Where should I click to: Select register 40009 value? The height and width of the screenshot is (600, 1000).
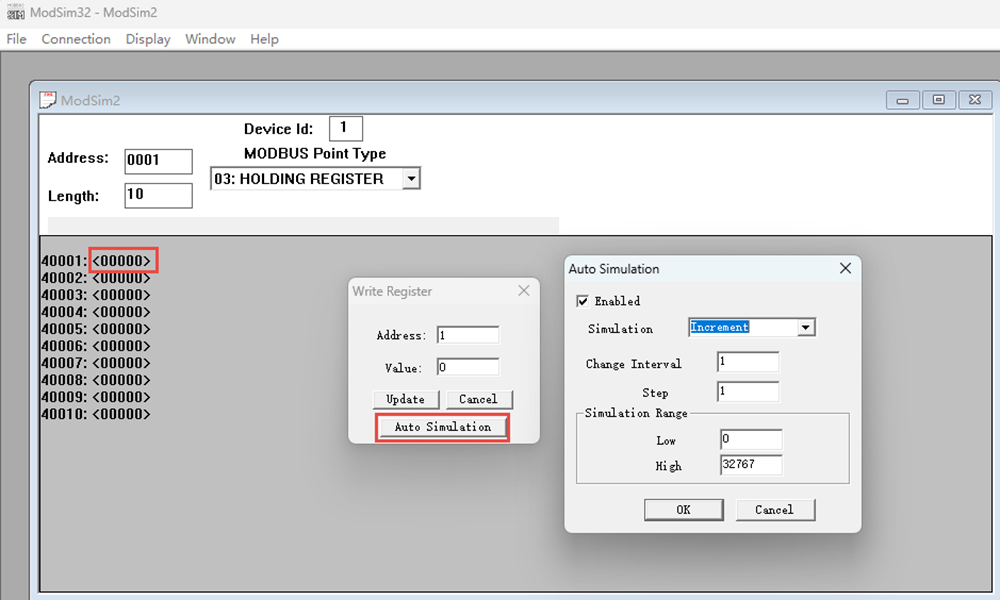tap(121, 397)
